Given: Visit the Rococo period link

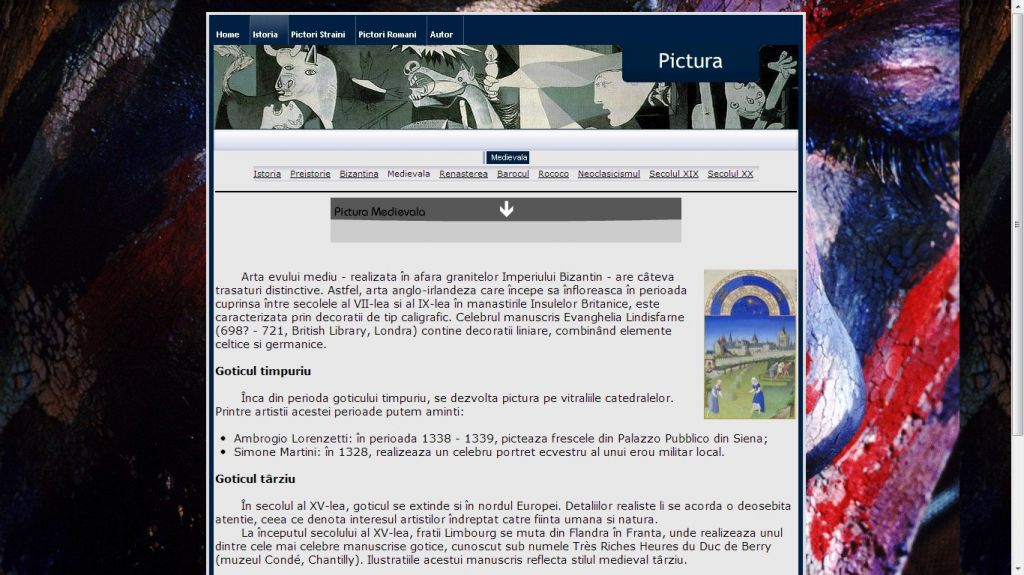Looking at the screenshot, I should pyautogui.click(x=553, y=174).
